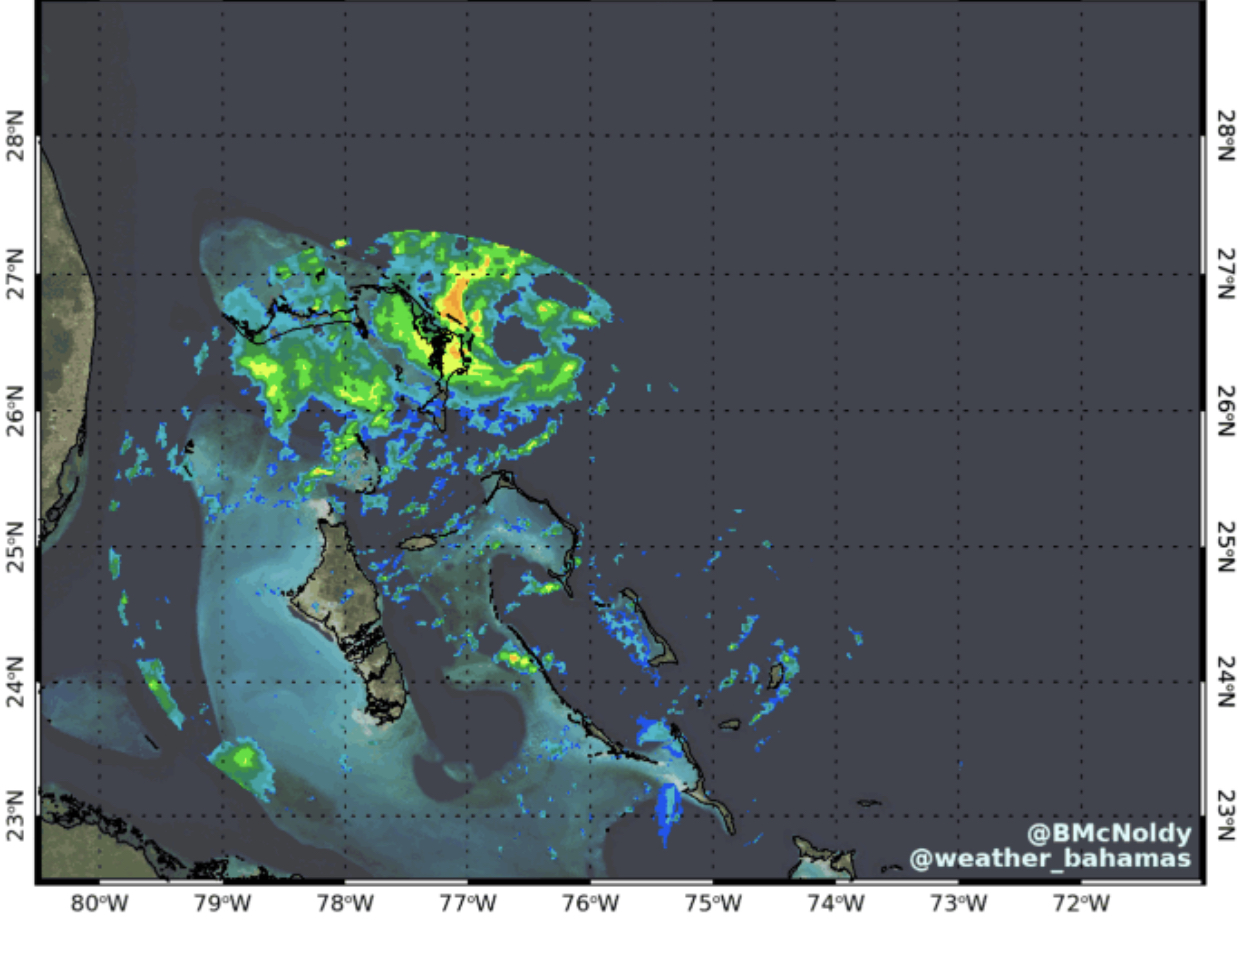The height and width of the screenshot is (955, 1242).
Task: Click the 27°N label on right axis
Action: [x=1226, y=273]
